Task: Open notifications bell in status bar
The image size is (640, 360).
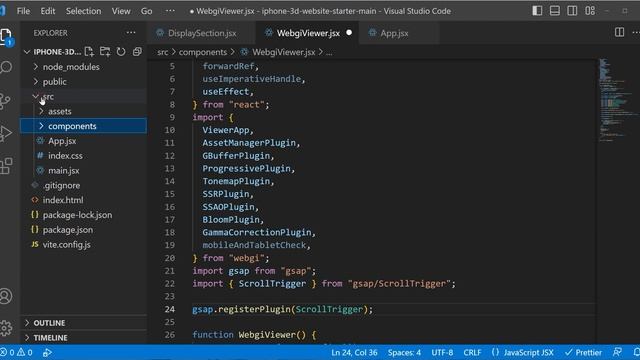Action: click(636, 352)
